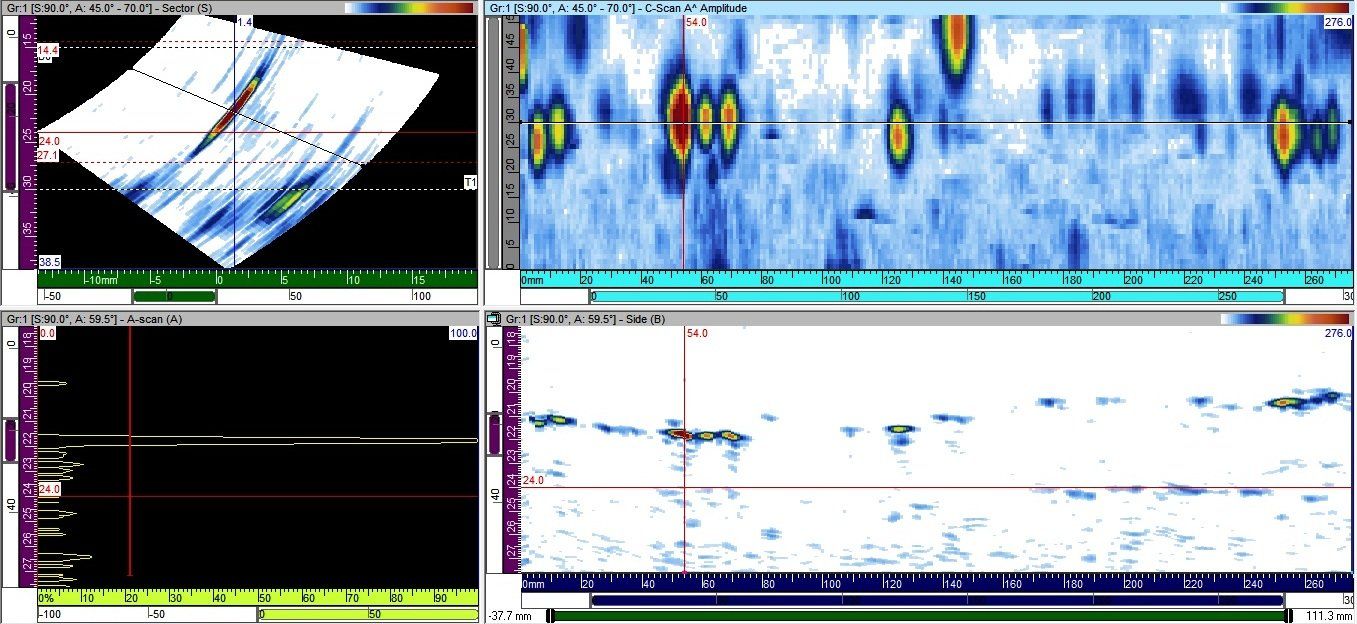Click the 54.0 cursor label in Side view
Image resolution: width=1357 pixels, height=624 pixels.
(696, 333)
